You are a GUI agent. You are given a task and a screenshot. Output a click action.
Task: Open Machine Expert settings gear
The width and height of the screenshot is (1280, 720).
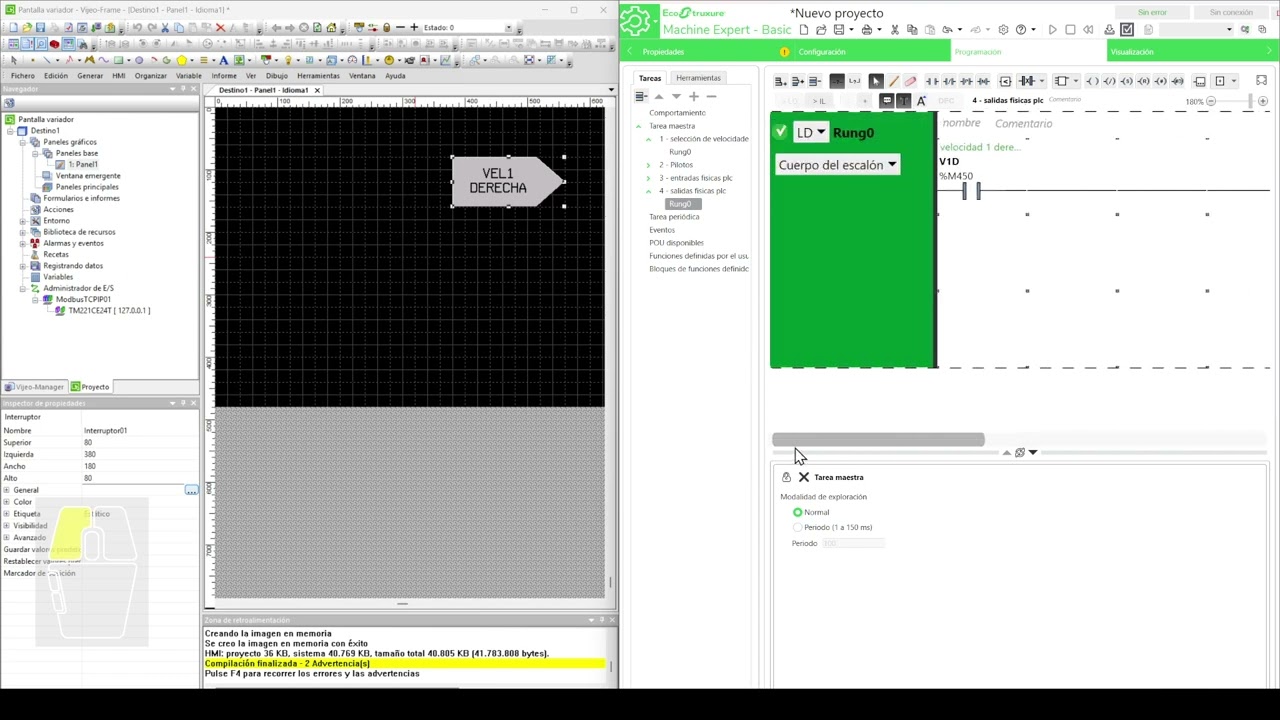click(1003, 30)
